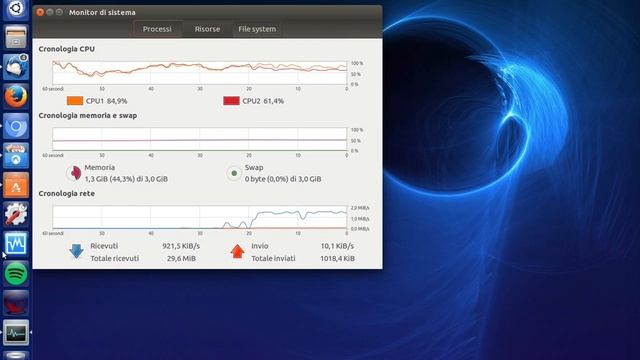Open Chromium browser from the dock
This screenshot has height=360, width=640.
coord(16,126)
